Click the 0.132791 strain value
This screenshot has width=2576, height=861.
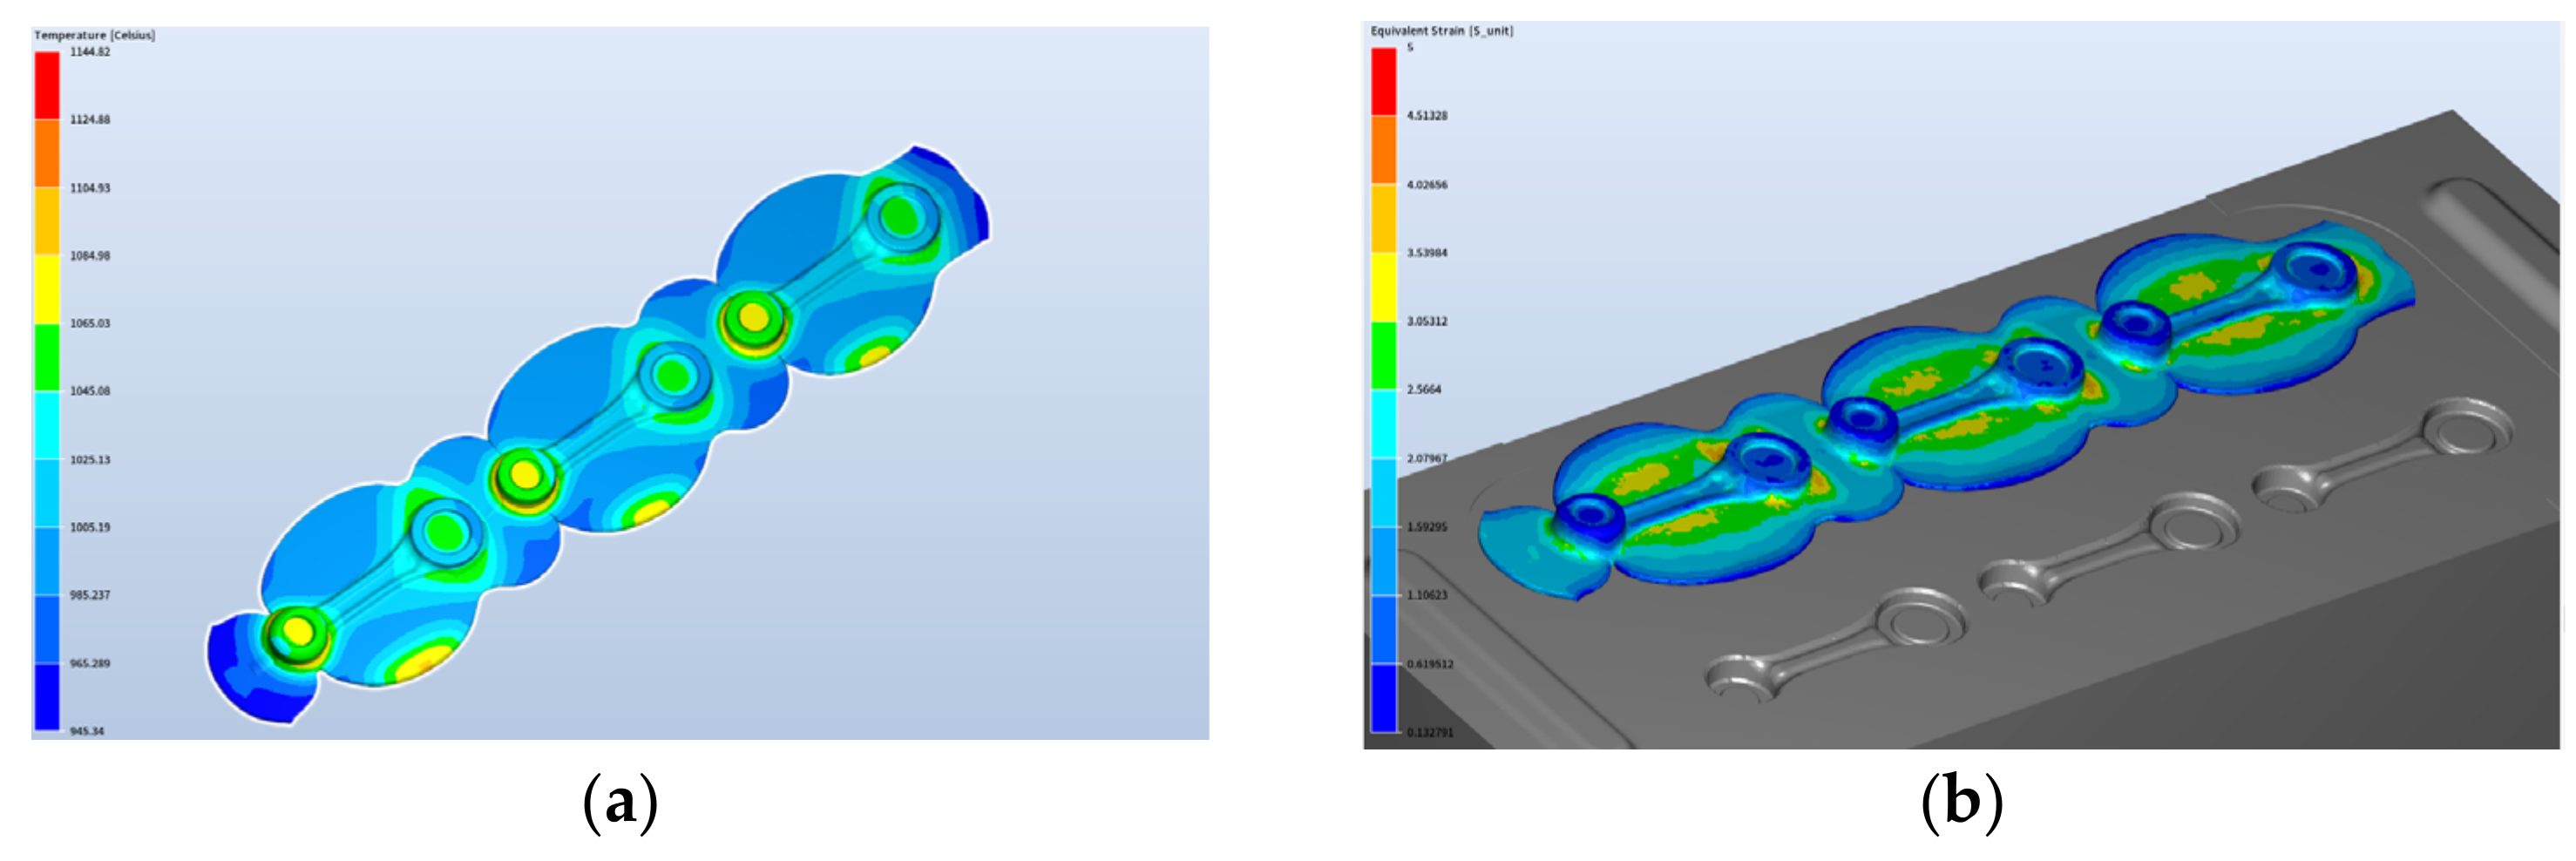[1430, 733]
